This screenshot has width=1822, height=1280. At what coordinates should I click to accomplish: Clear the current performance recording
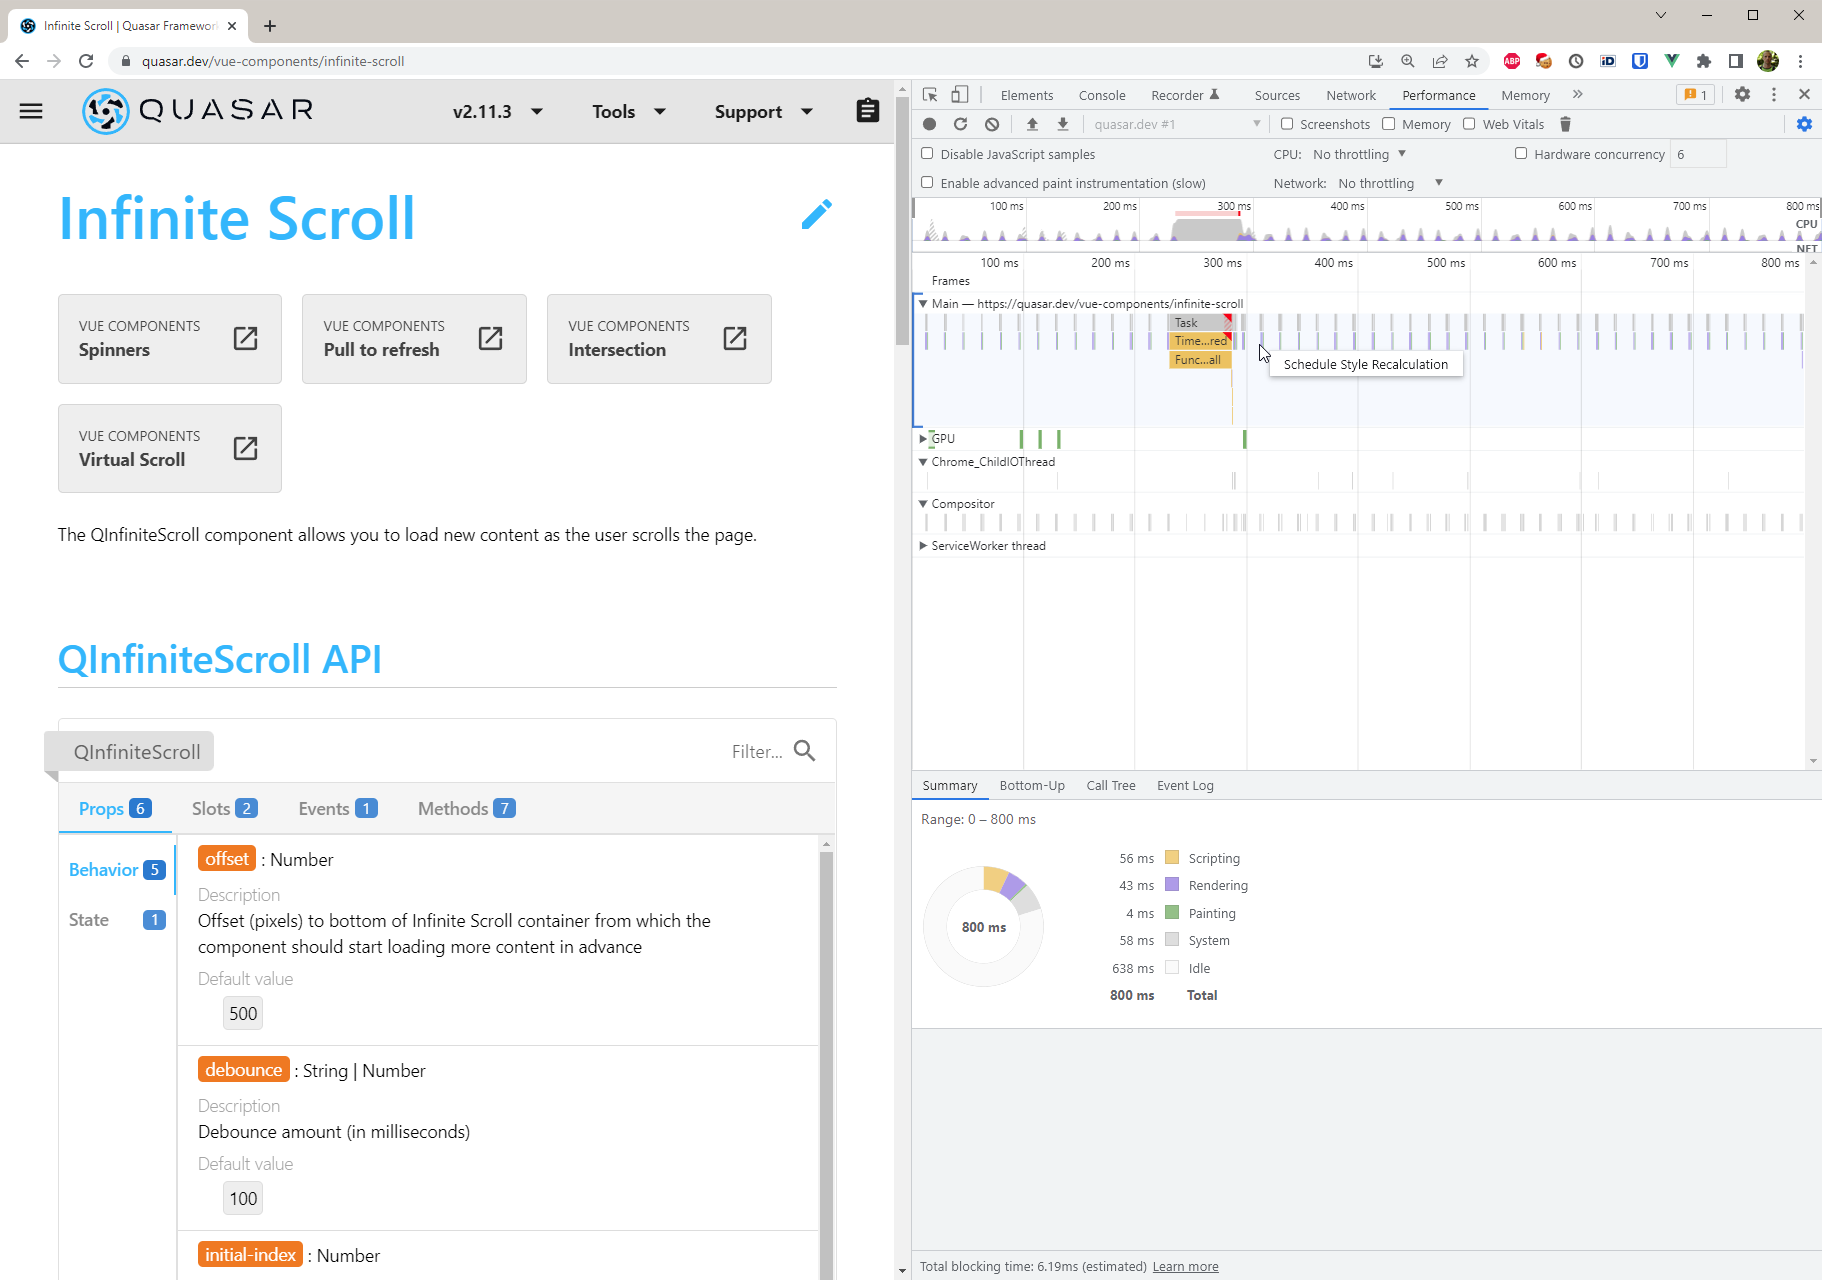click(991, 124)
